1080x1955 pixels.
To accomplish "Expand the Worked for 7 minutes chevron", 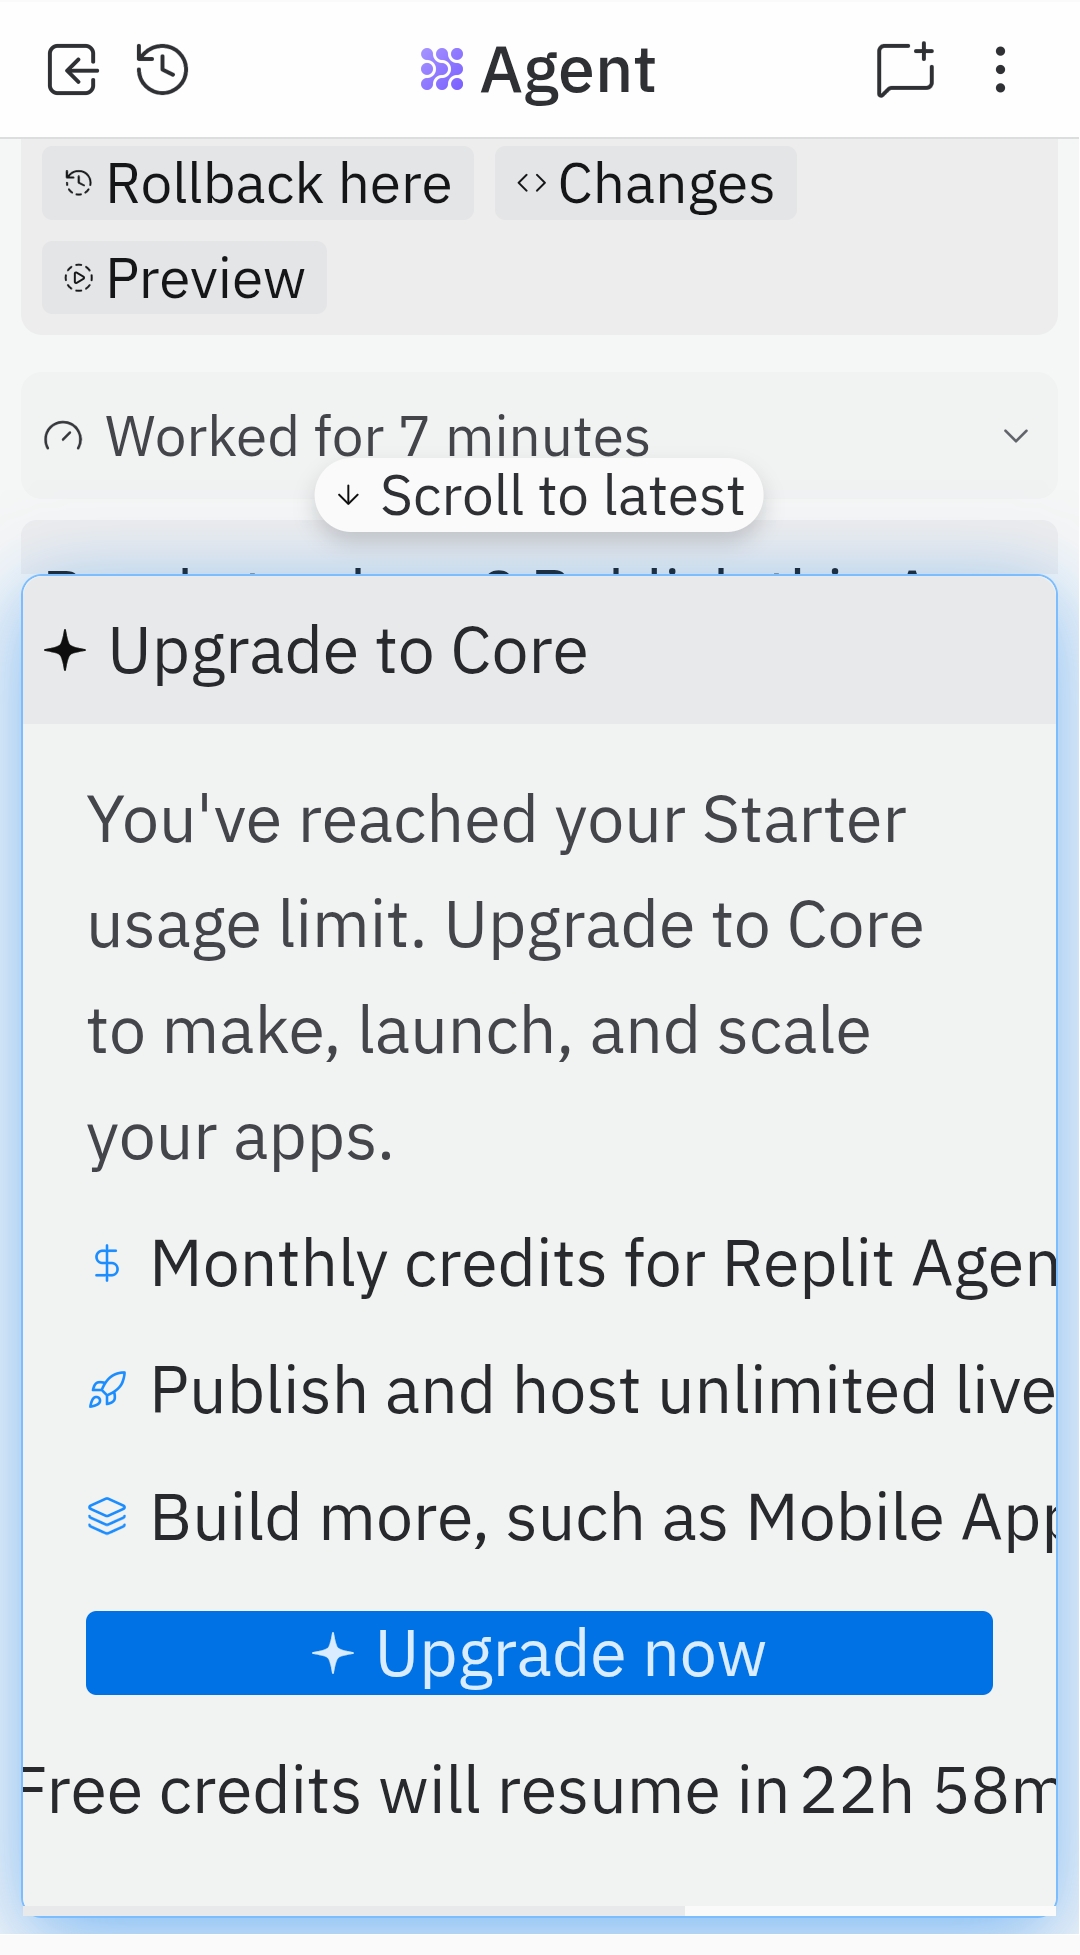I will [x=1016, y=436].
